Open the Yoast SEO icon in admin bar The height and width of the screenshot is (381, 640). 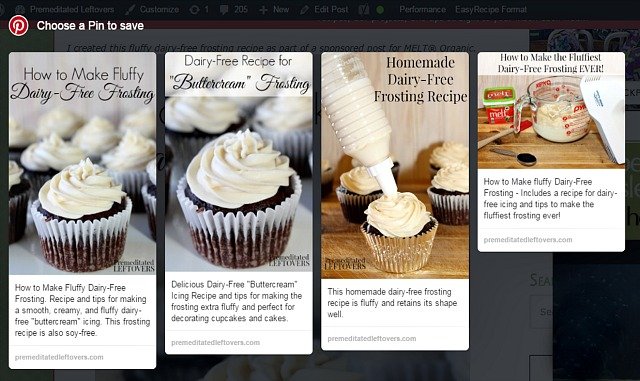pos(363,9)
